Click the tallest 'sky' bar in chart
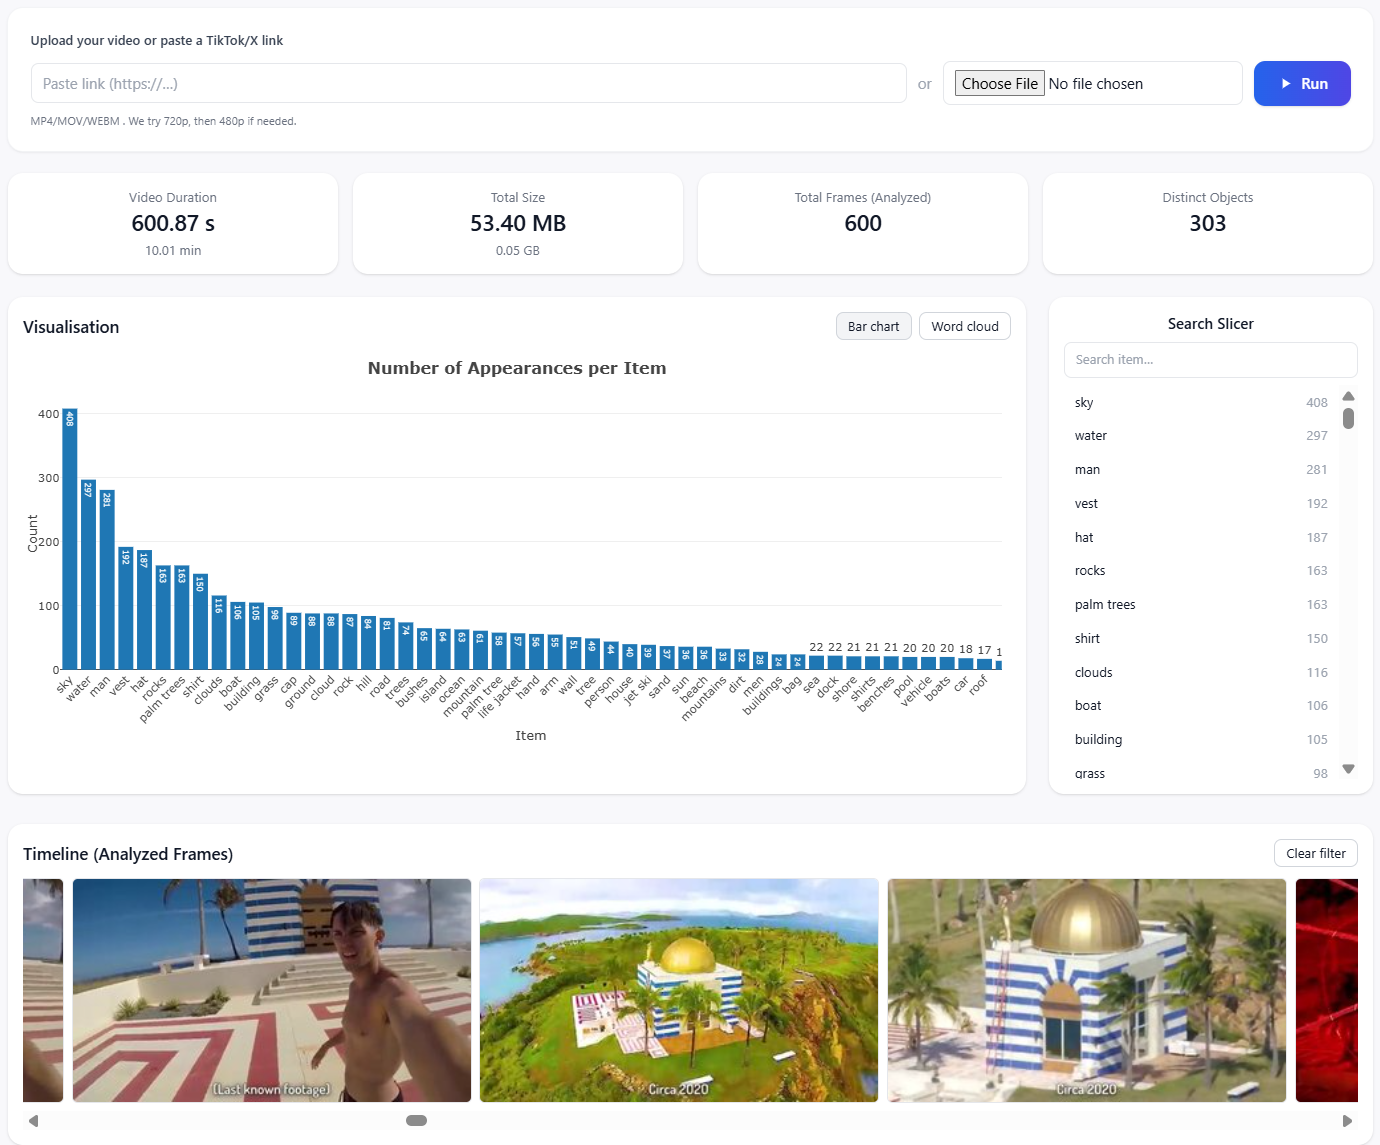Screen dimensions: 1380x1145 coord(70,540)
